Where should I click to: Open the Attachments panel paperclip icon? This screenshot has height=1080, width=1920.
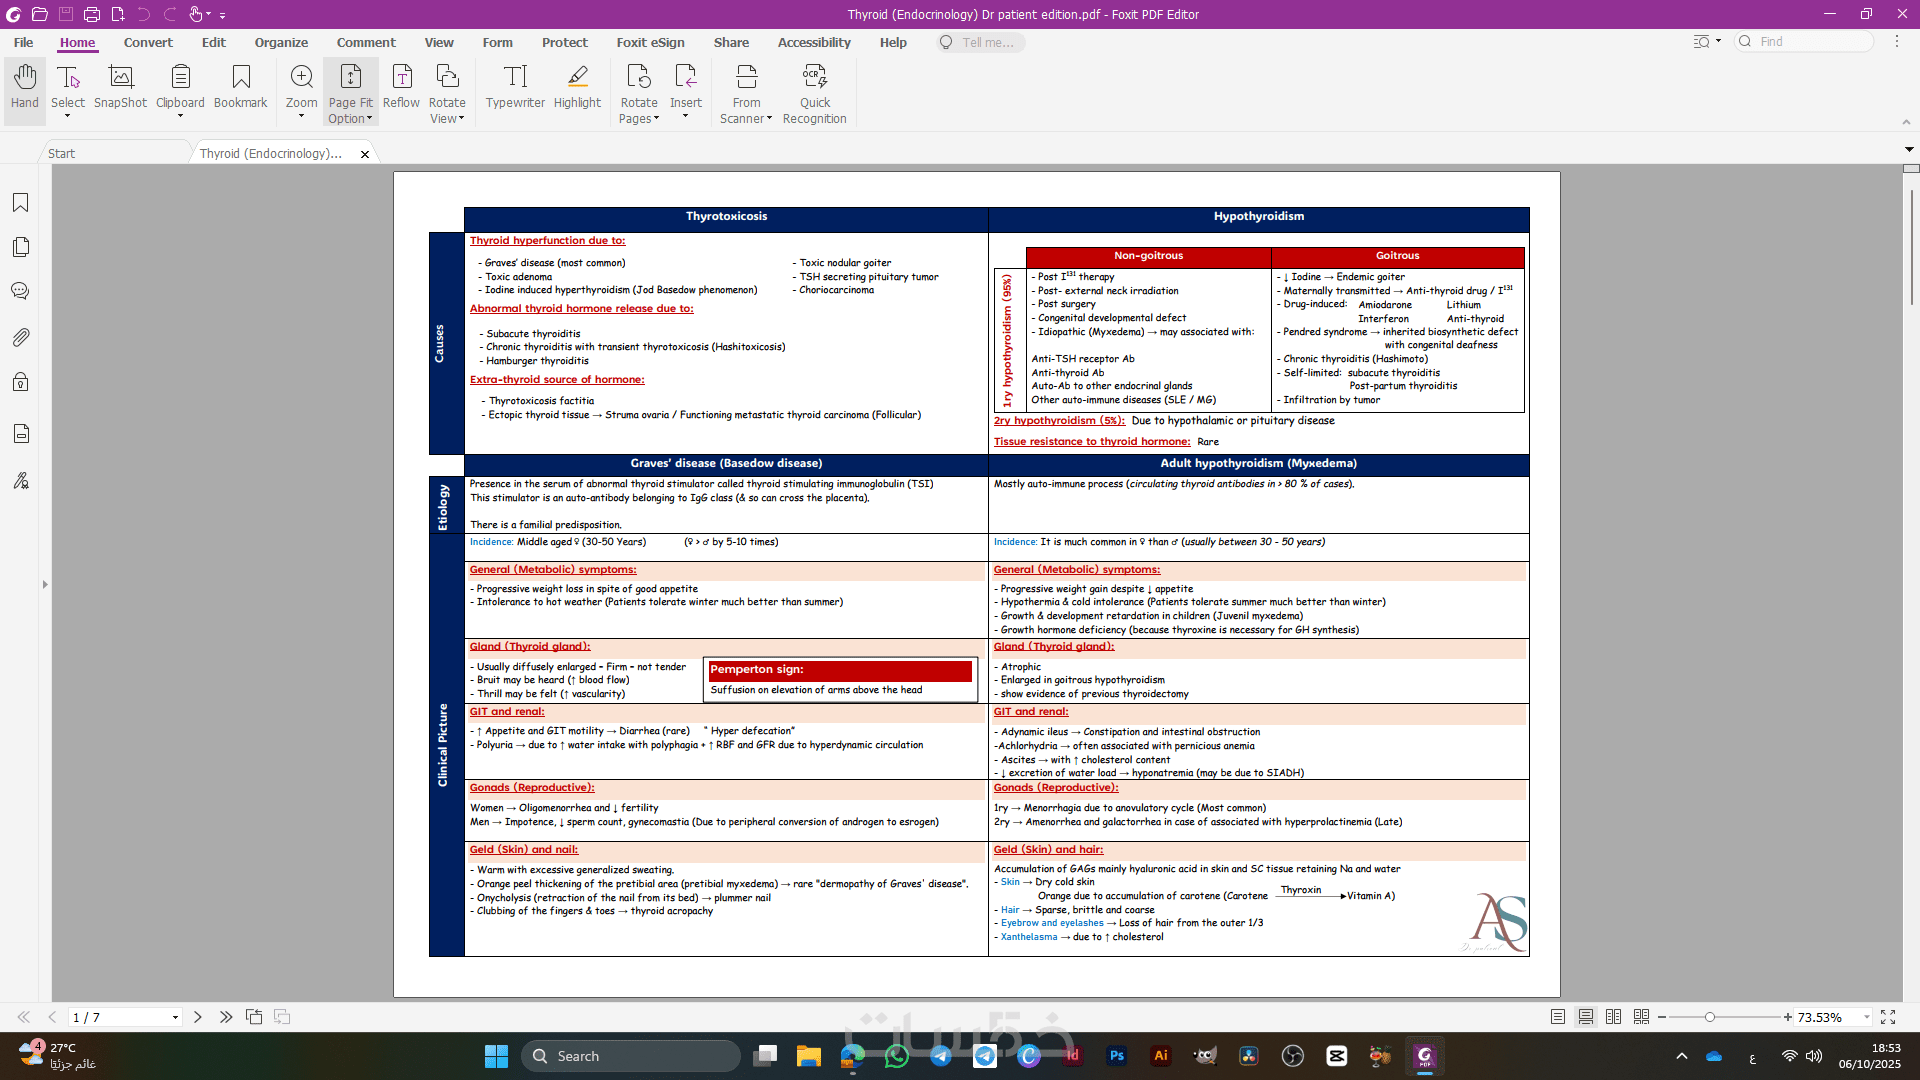[20, 337]
